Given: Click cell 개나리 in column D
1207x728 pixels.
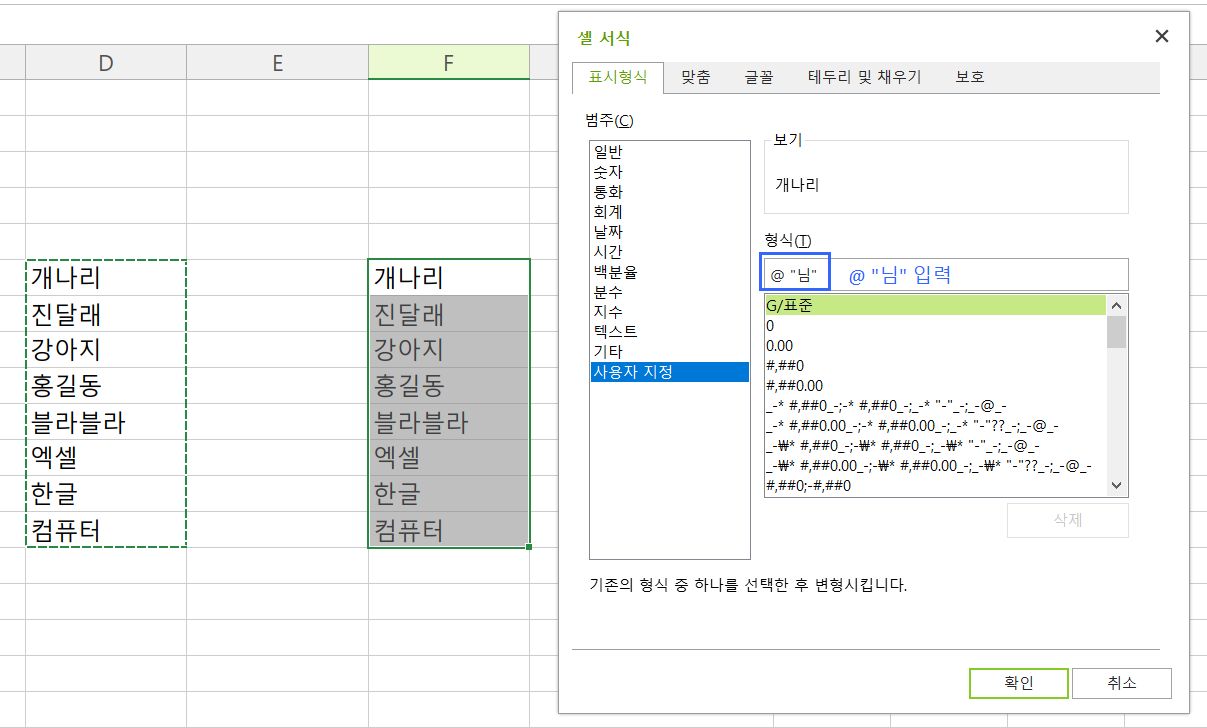Looking at the screenshot, I should [x=106, y=278].
